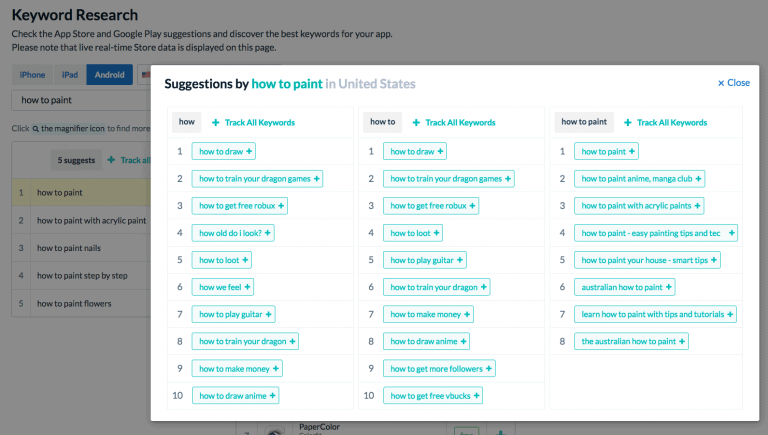Click plus on 'how to paint with acrylic paints'

[x=697, y=206]
